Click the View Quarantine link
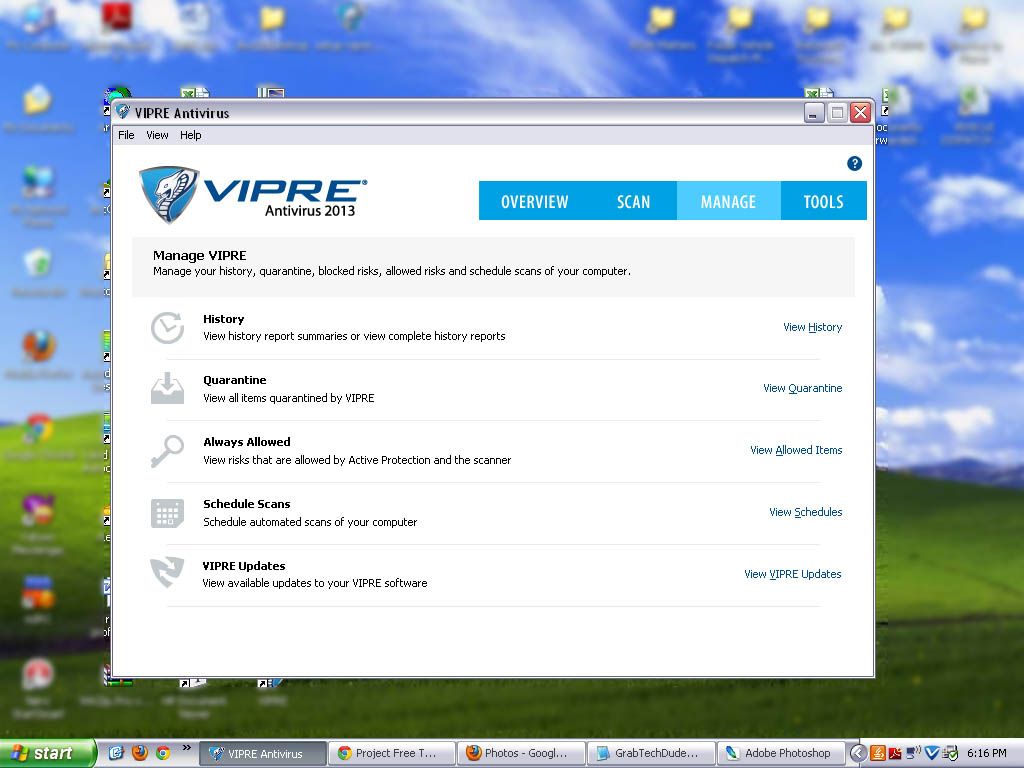This screenshot has height=768, width=1024. pyautogui.click(x=803, y=389)
